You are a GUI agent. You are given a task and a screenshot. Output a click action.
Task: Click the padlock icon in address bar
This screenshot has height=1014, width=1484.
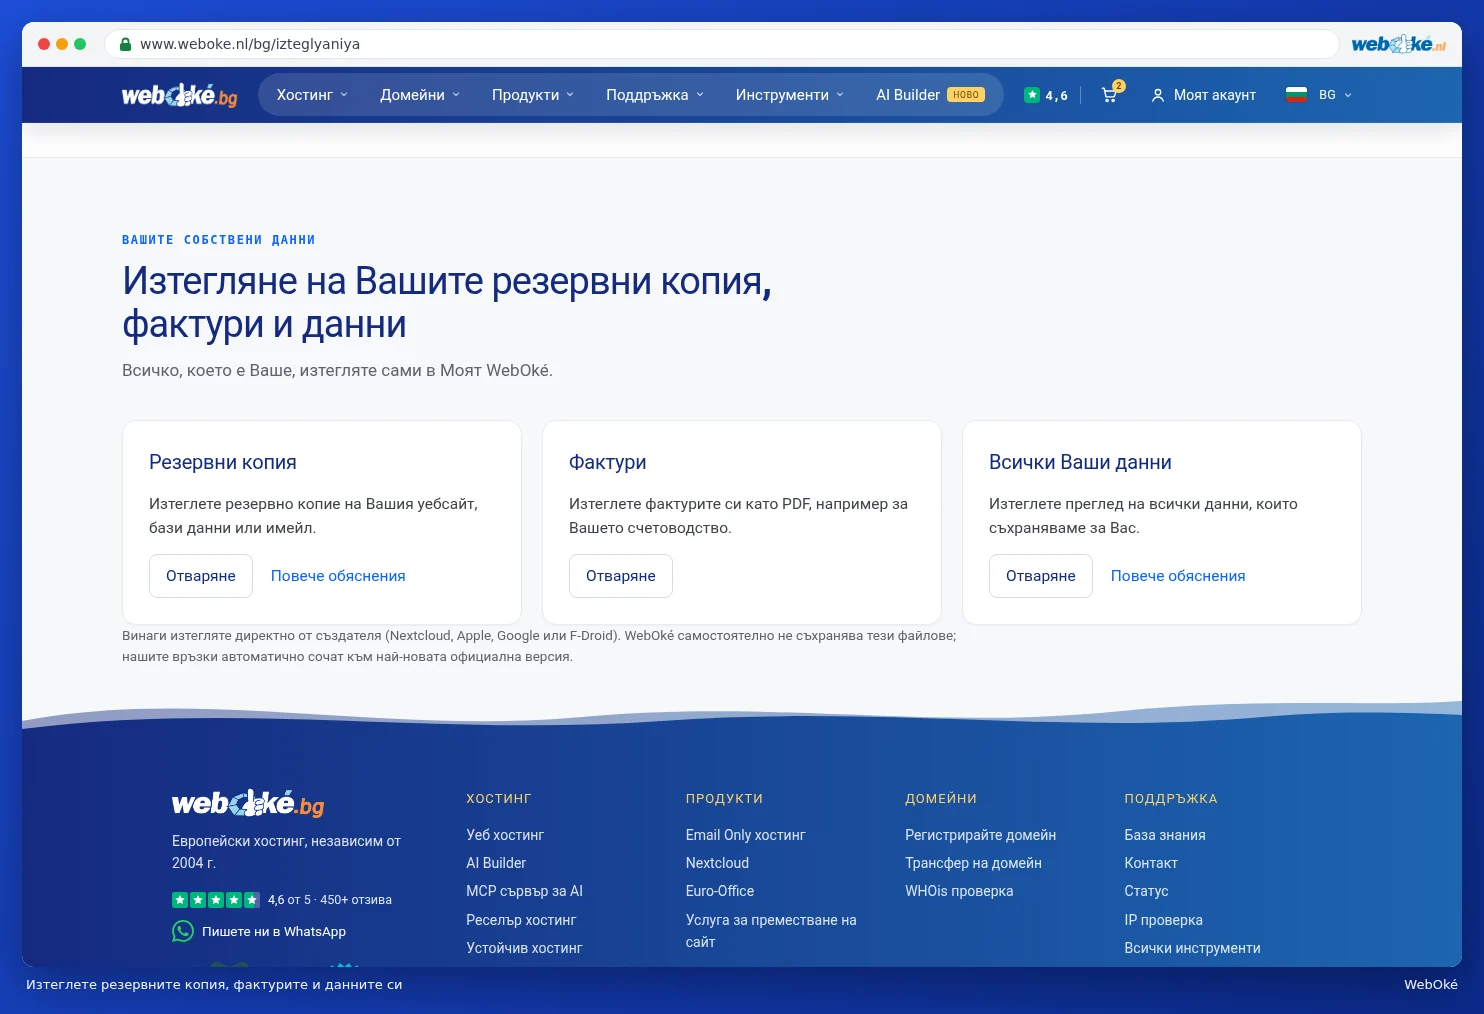point(125,44)
